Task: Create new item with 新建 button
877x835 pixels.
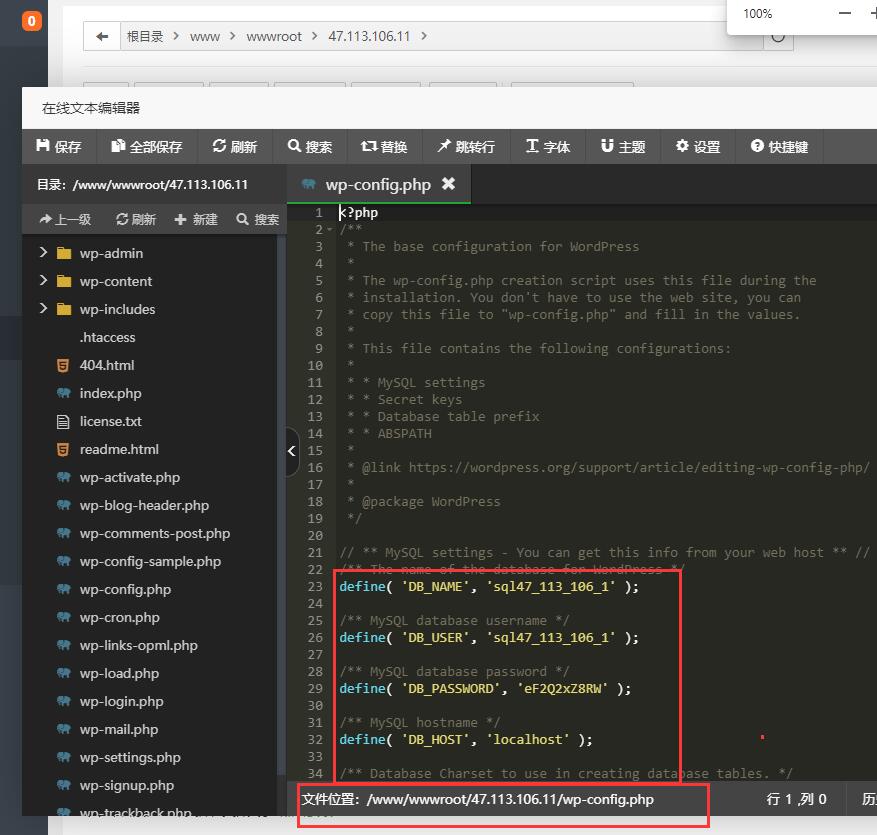Action: (196, 219)
